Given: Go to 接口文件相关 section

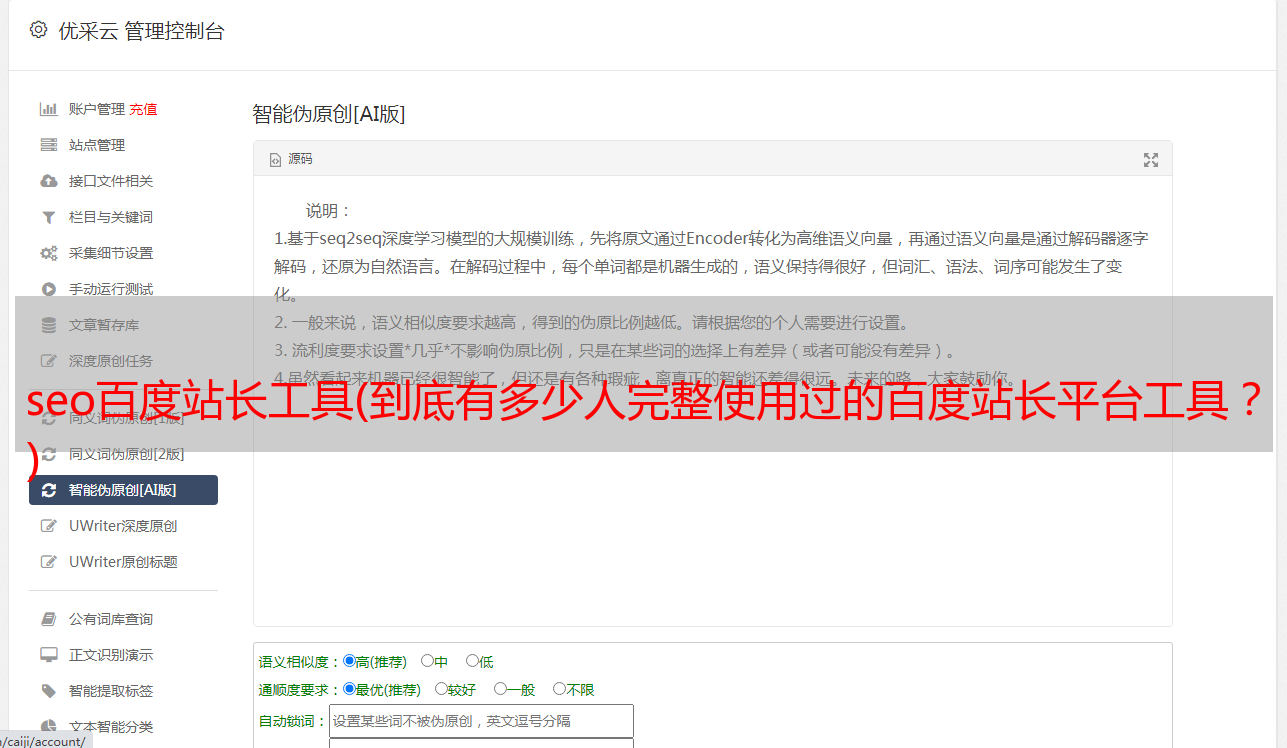Looking at the screenshot, I should pos(111,181).
